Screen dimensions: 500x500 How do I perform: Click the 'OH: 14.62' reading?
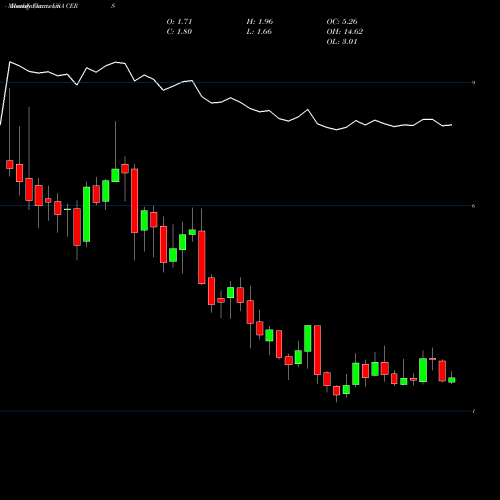(x=345, y=32)
